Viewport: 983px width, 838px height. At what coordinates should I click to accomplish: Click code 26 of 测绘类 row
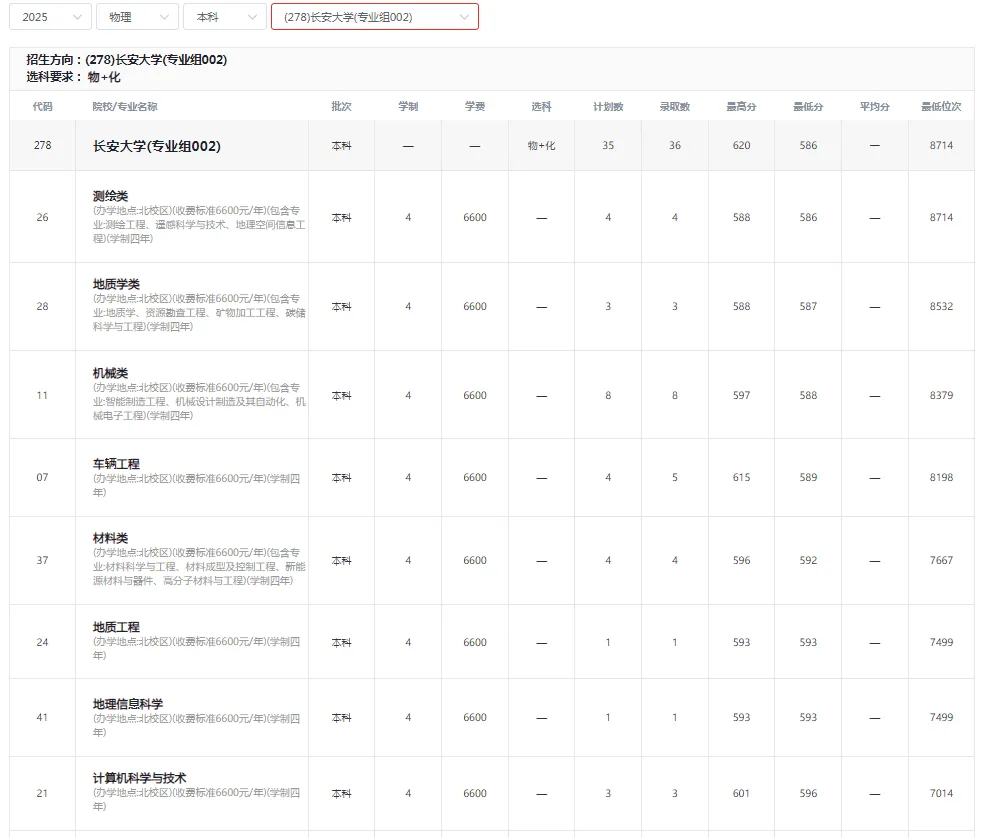[43, 217]
